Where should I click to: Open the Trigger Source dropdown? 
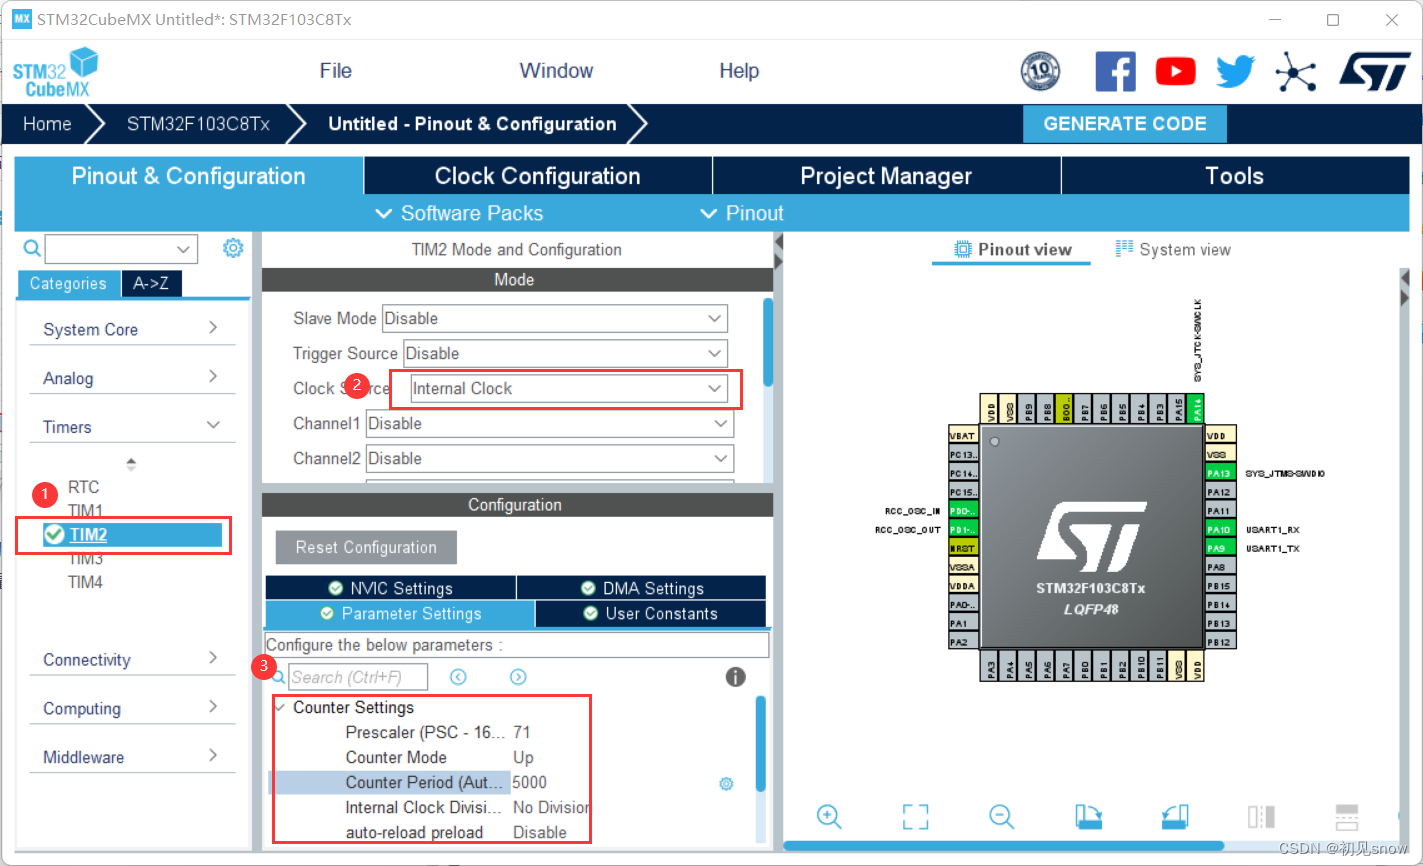(x=565, y=354)
